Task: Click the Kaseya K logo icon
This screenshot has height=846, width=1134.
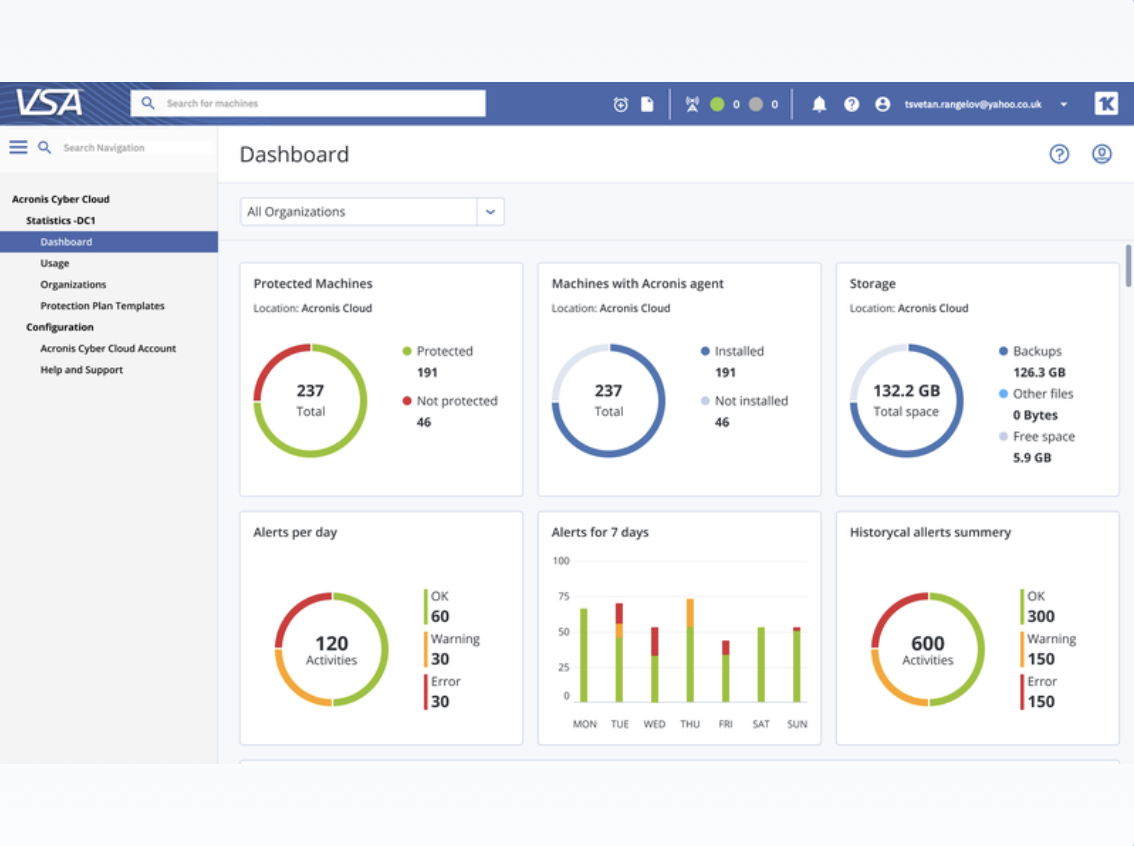Action: coord(1106,103)
